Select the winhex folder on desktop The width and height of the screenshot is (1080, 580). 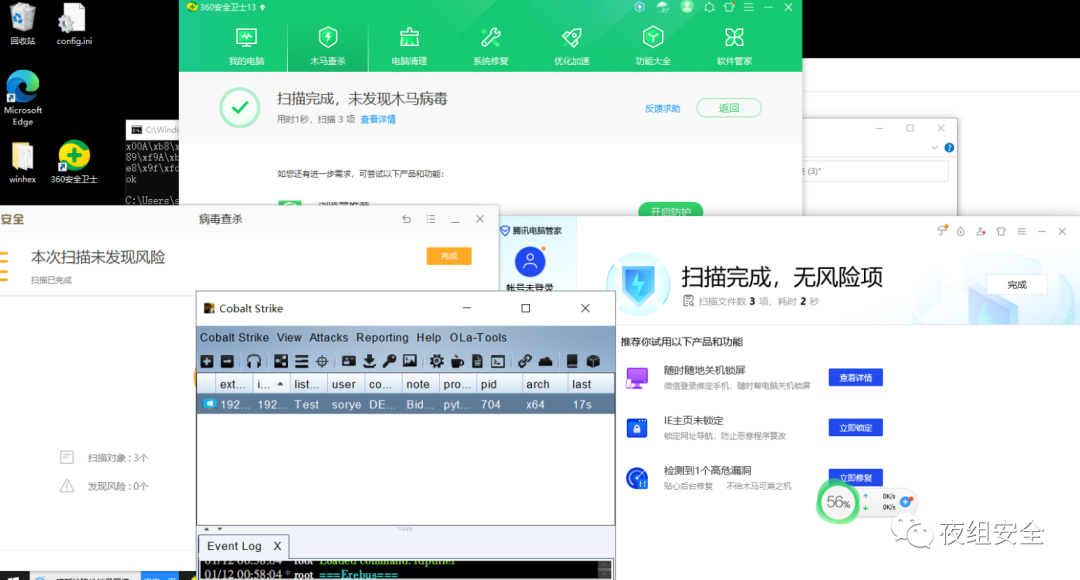[23, 163]
